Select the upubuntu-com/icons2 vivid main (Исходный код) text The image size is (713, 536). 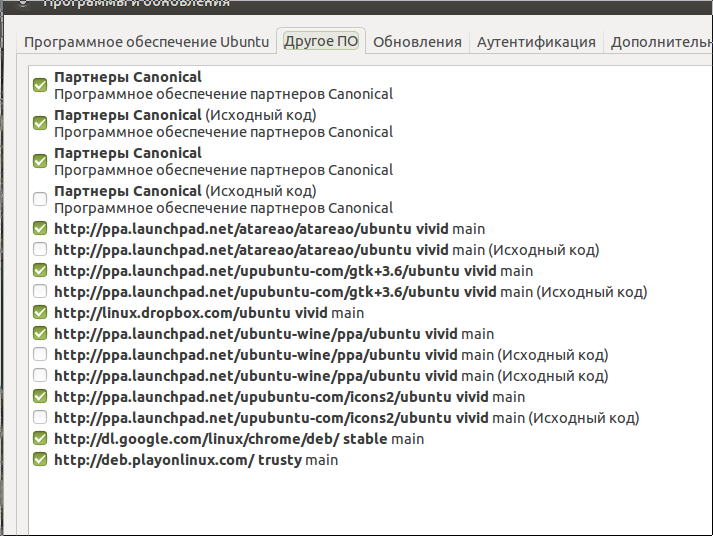(347, 418)
